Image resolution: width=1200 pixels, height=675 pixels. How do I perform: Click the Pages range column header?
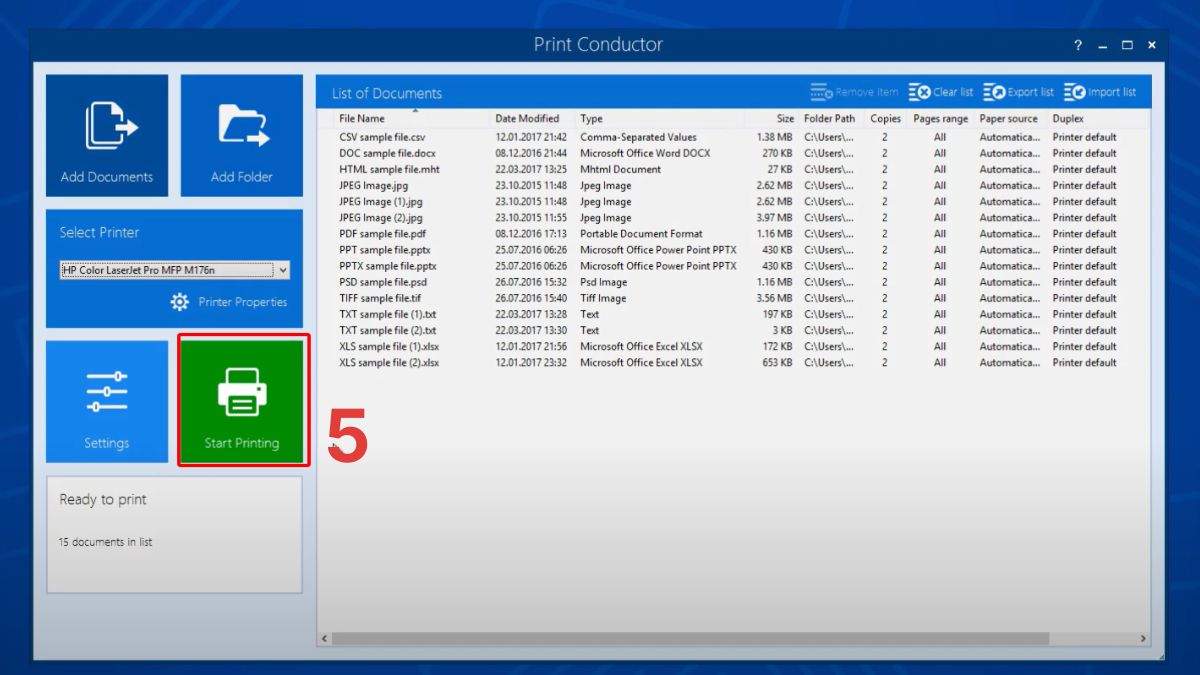pyautogui.click(x=940, y=118)
